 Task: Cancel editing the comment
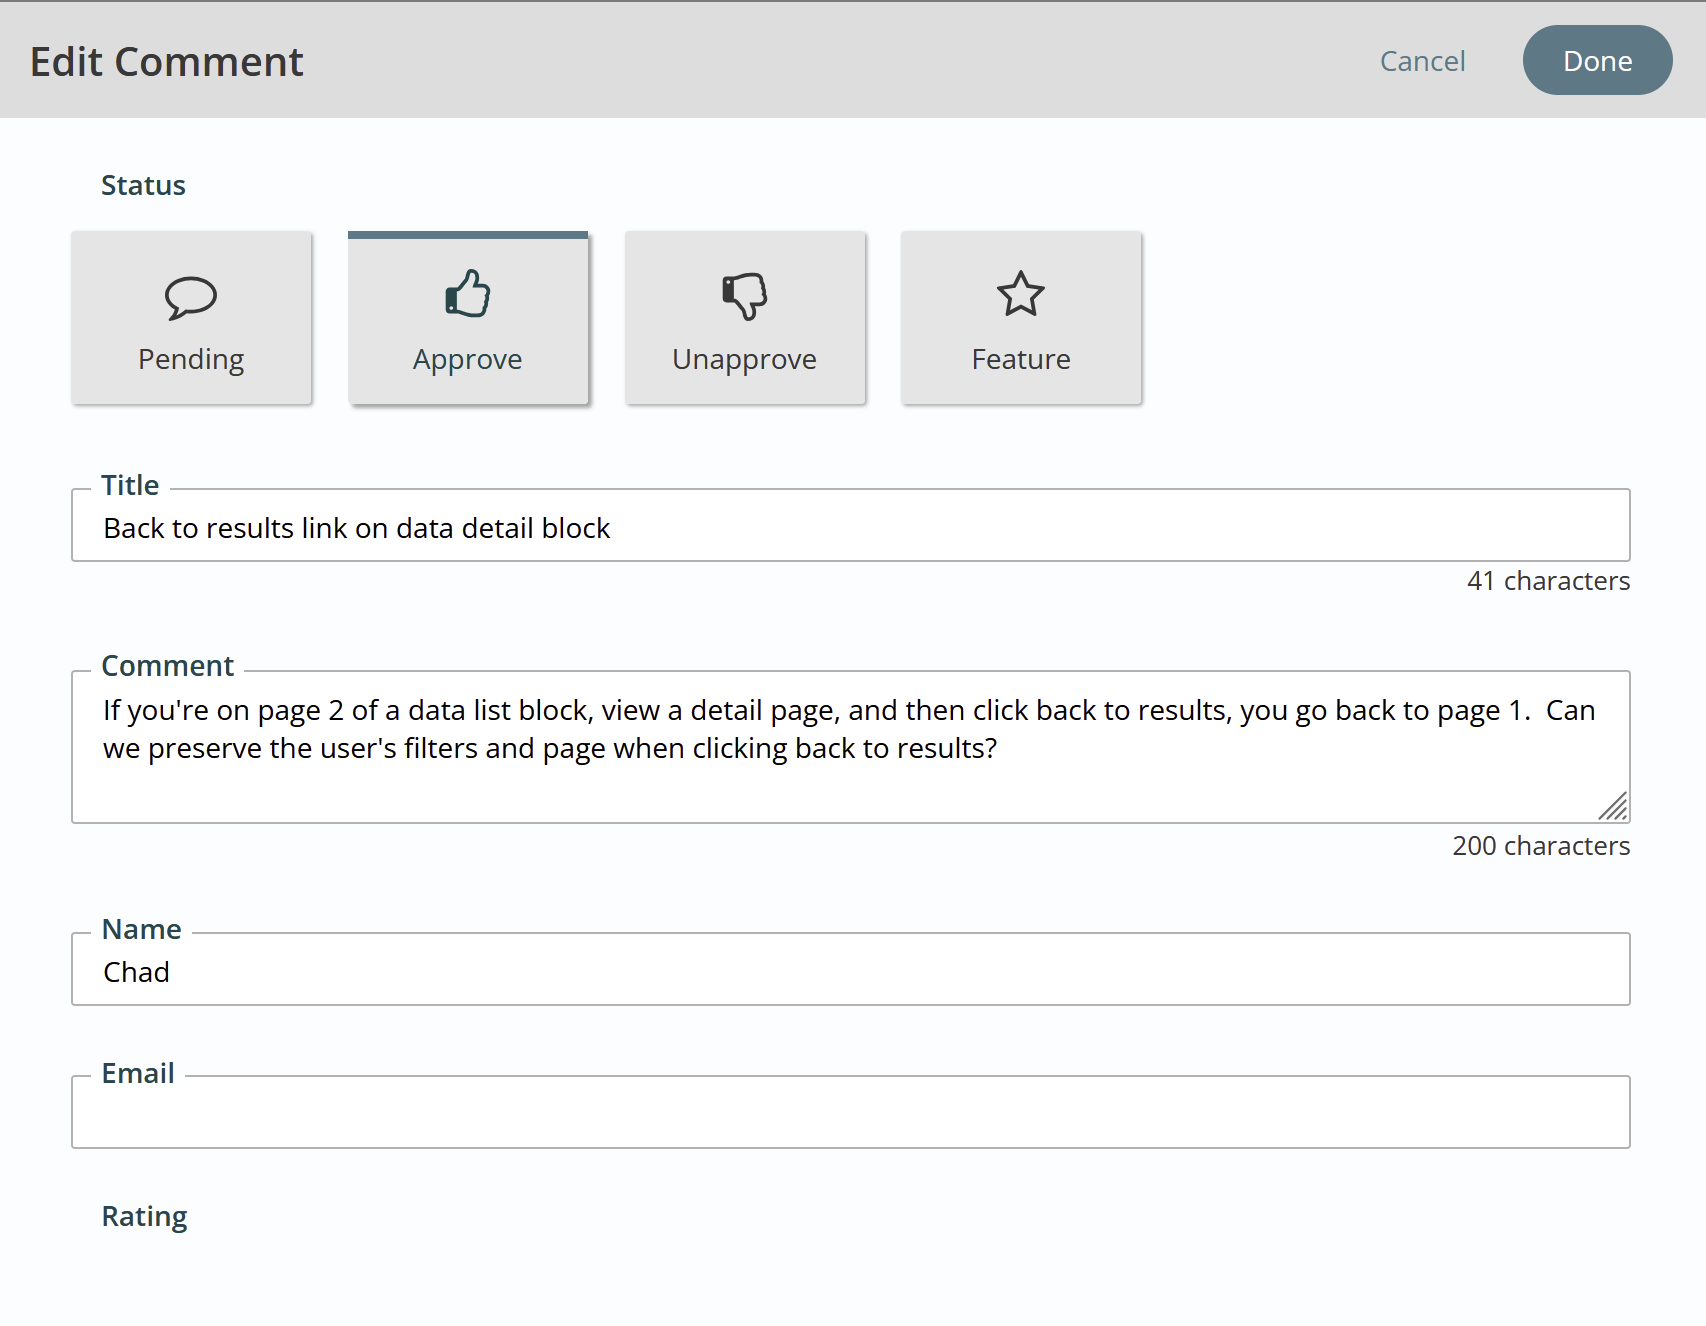1422,61
